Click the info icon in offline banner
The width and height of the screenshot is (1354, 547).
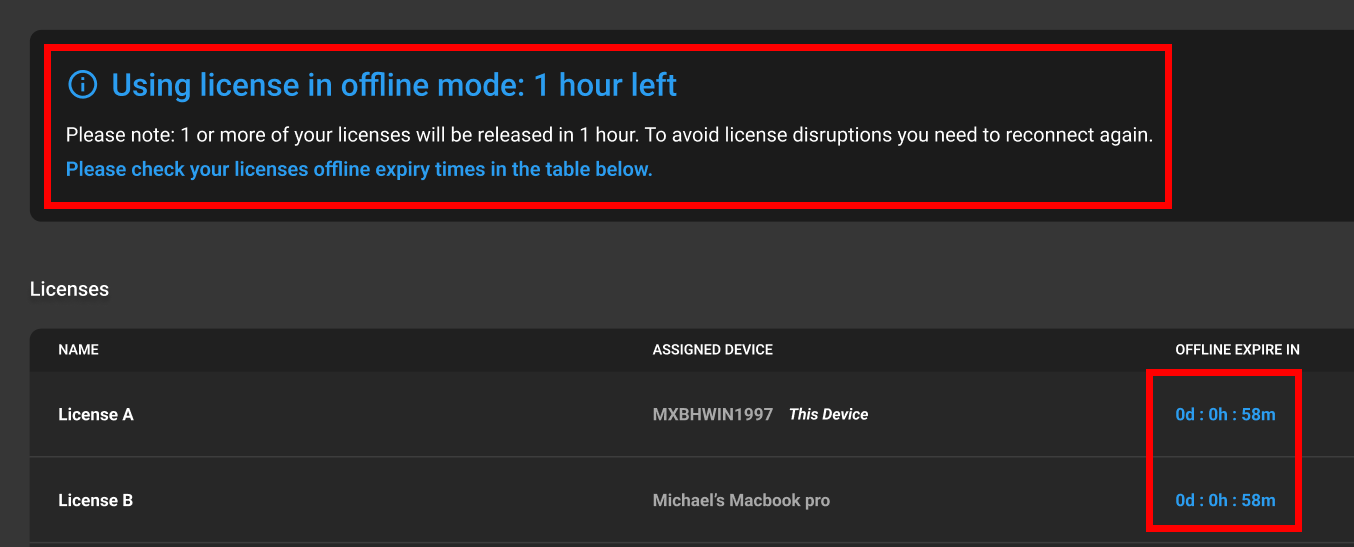point(82,85)
